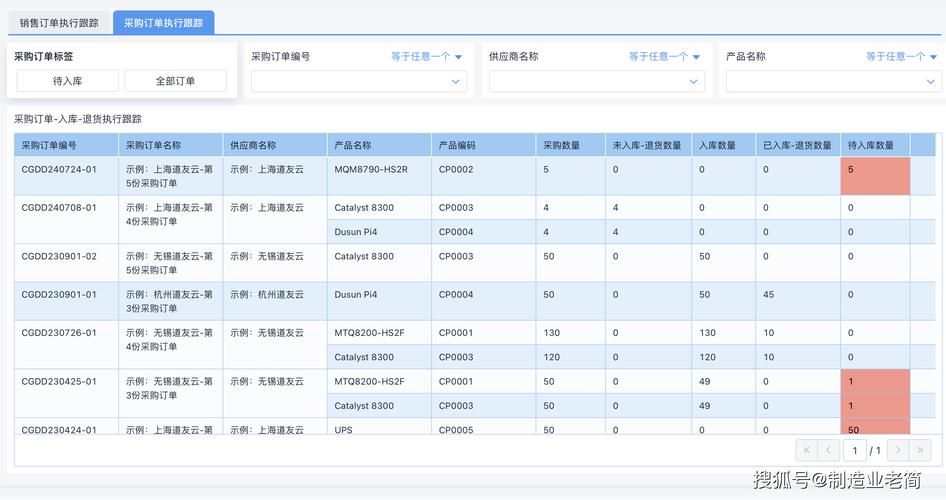Click previous page arrow icon
Viewport: 946px width, 500px height.
(829, 450)
